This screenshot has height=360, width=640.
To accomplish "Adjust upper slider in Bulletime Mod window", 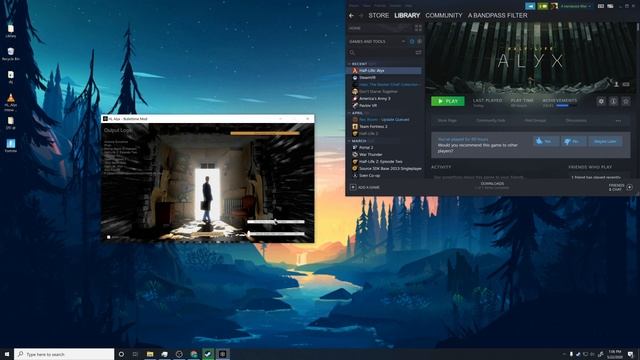I will pyautogui.click(x=276, y=222).
